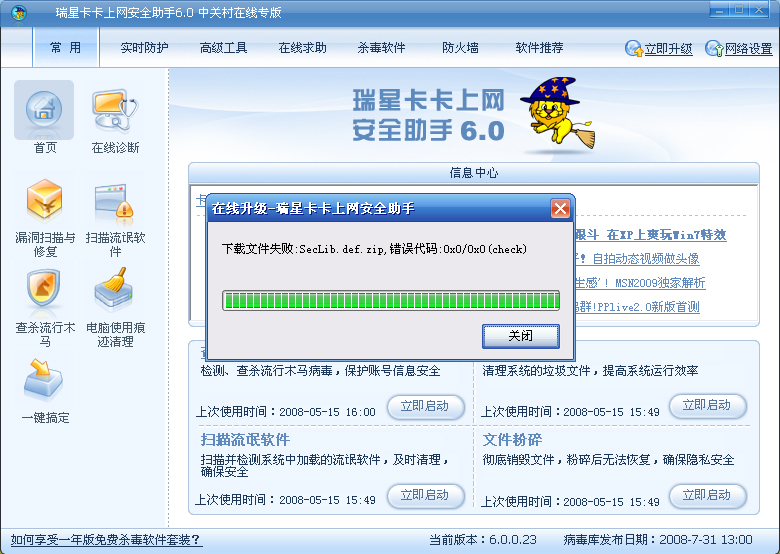
Task: Open 查杀流行木马 trojan scan shield icon
Action: pyautogui.click(x=44, y=289)
